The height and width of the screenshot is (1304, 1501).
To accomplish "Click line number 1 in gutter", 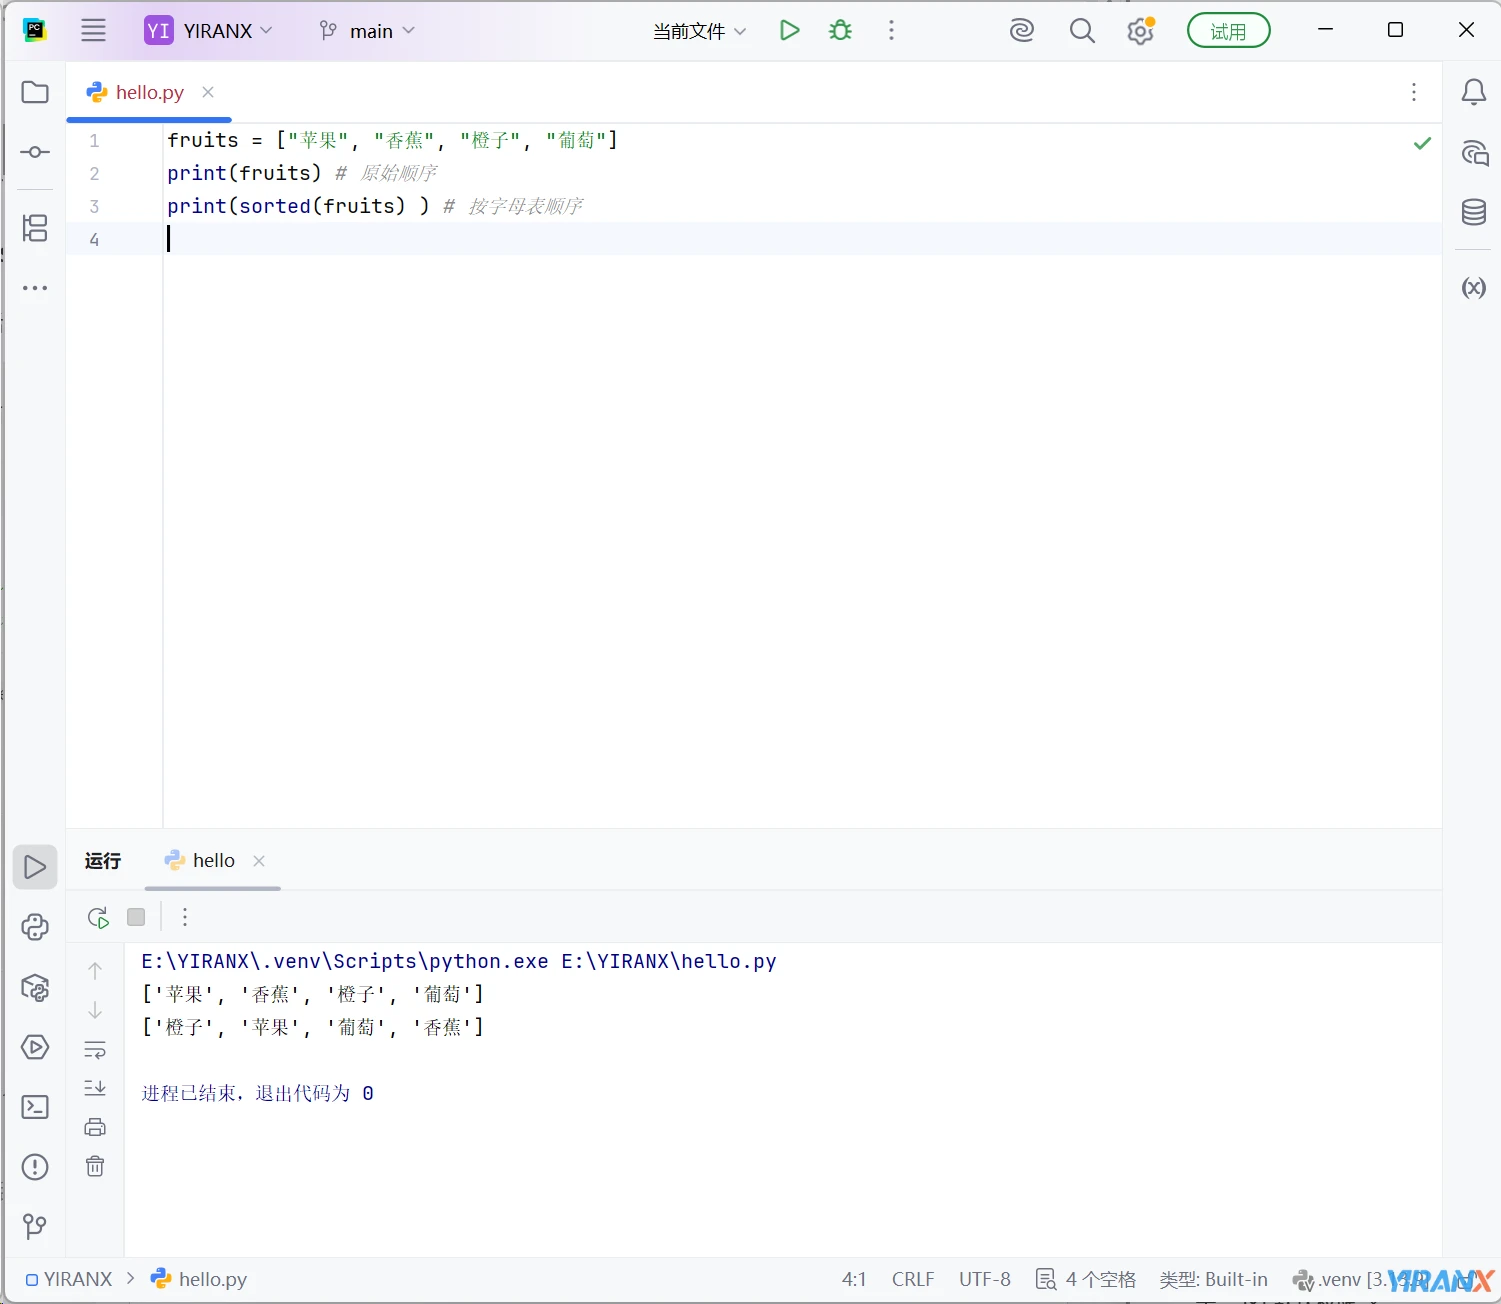I will tap(94, 140).
